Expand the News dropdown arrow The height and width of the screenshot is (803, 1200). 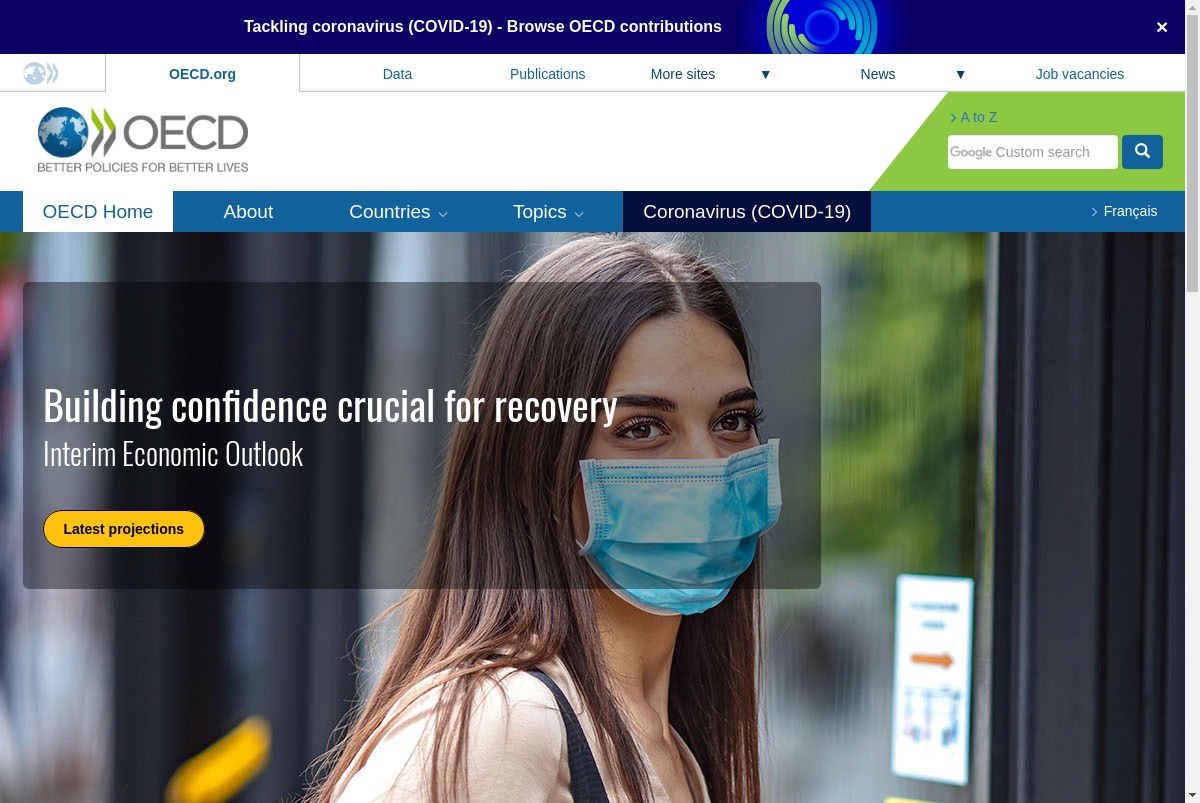[960, 74]
